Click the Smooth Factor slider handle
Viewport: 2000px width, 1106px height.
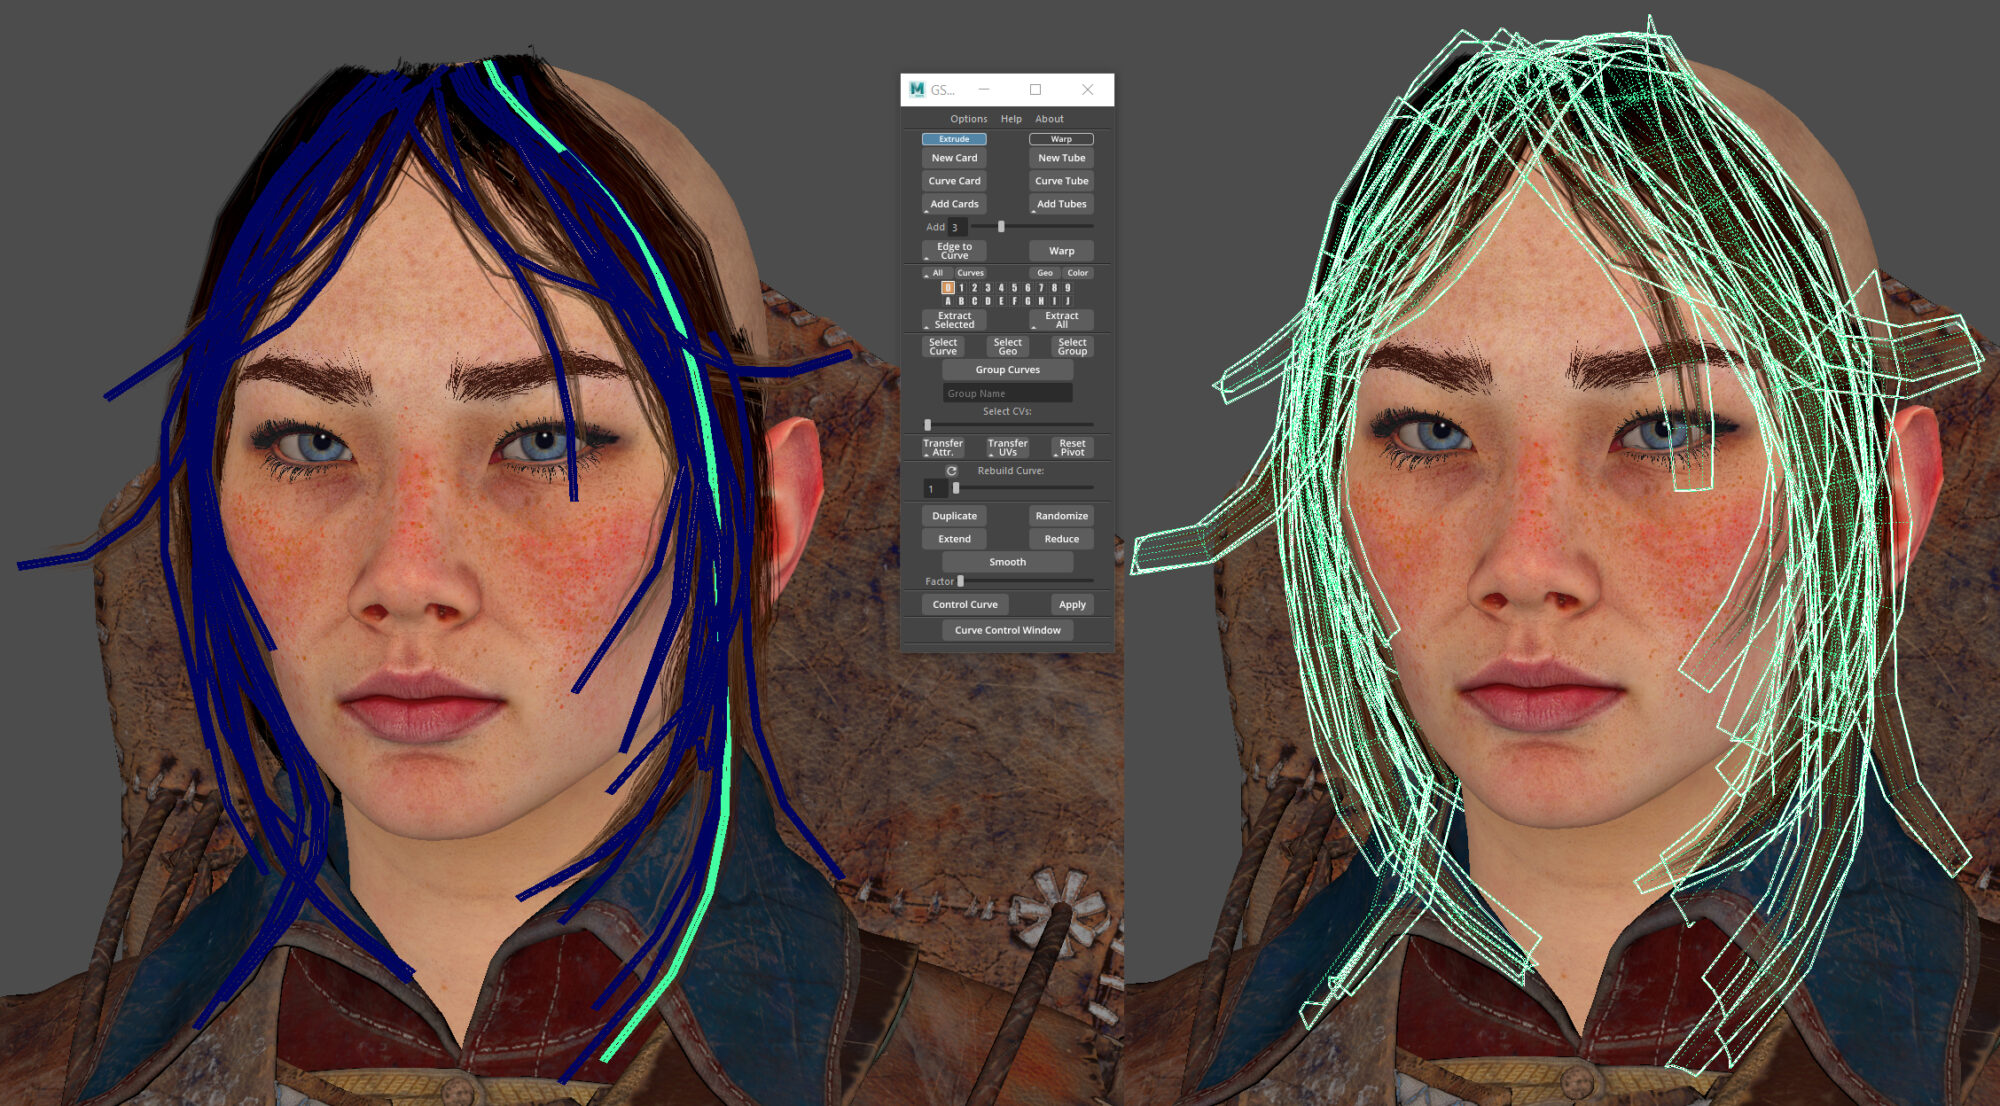[x=960, y=581]
